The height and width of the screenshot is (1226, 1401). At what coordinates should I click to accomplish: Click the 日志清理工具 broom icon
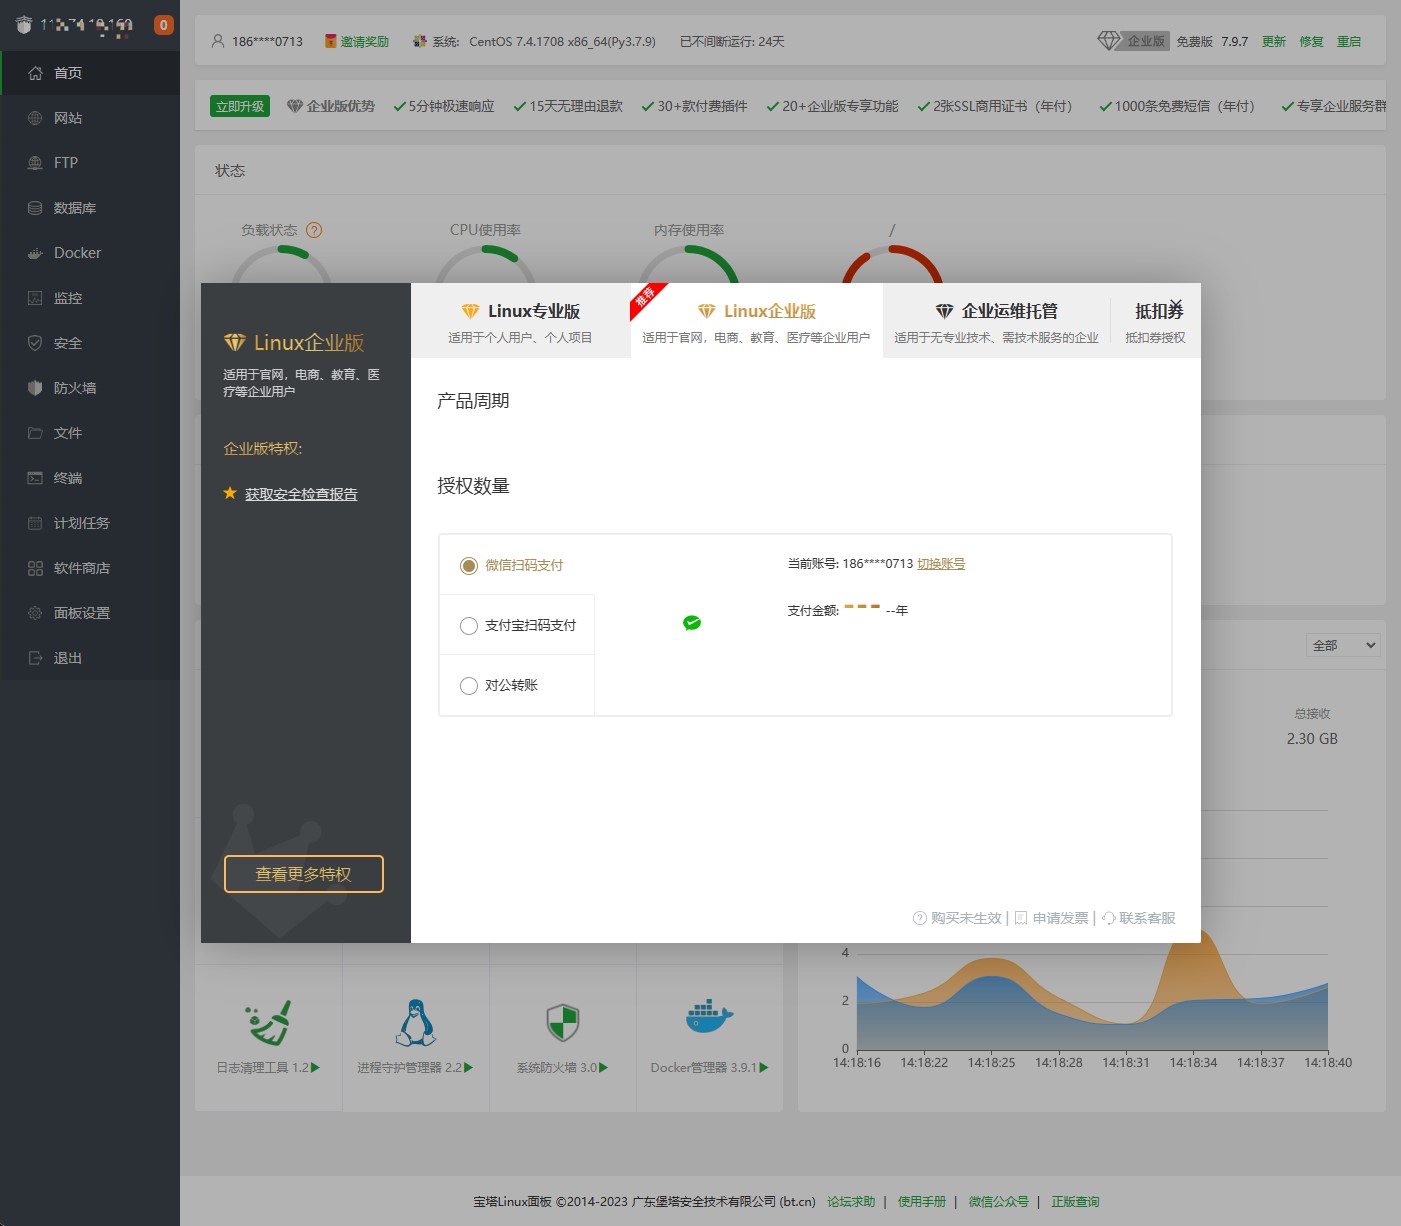point(268,1023)
